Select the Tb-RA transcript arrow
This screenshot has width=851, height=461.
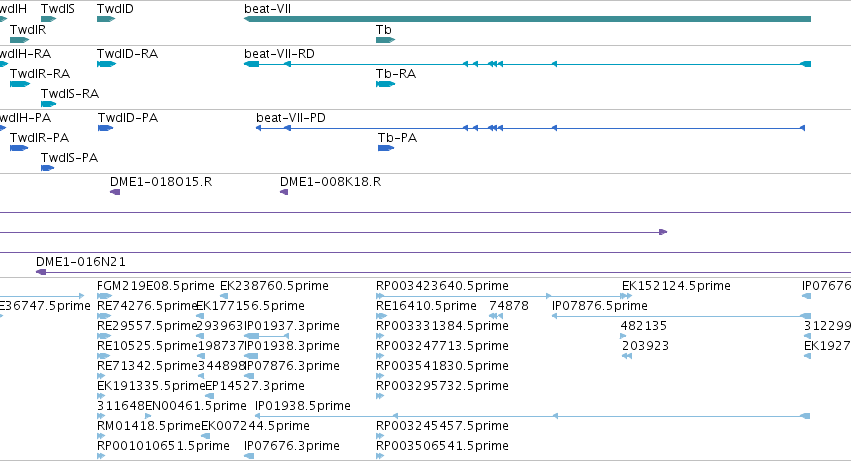tap(385, 84)
